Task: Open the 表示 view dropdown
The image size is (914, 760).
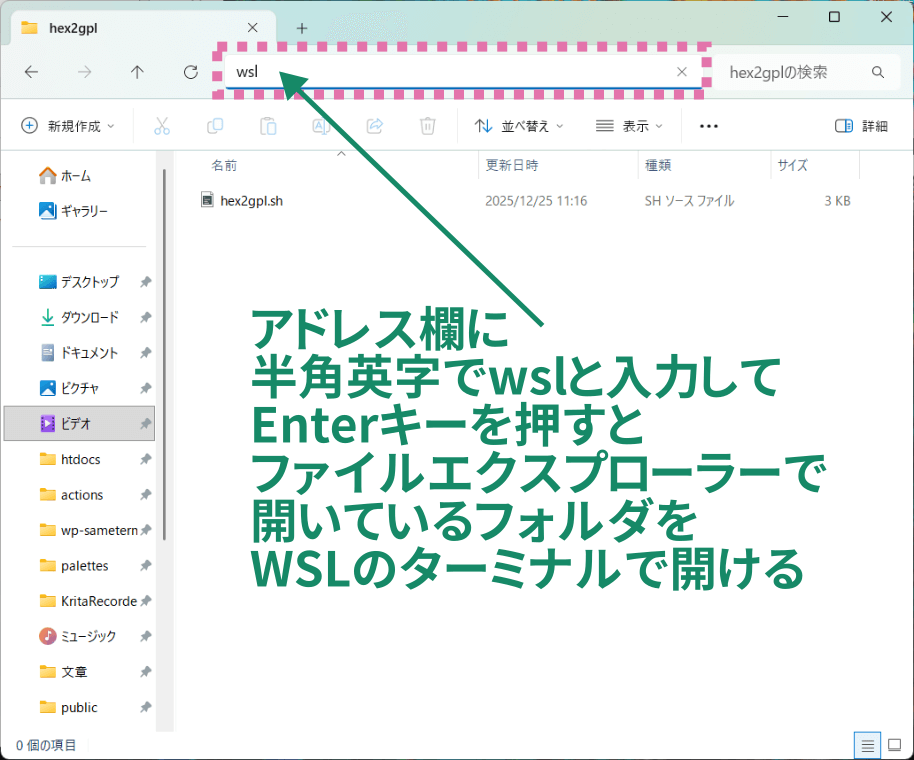Action: 630,126
